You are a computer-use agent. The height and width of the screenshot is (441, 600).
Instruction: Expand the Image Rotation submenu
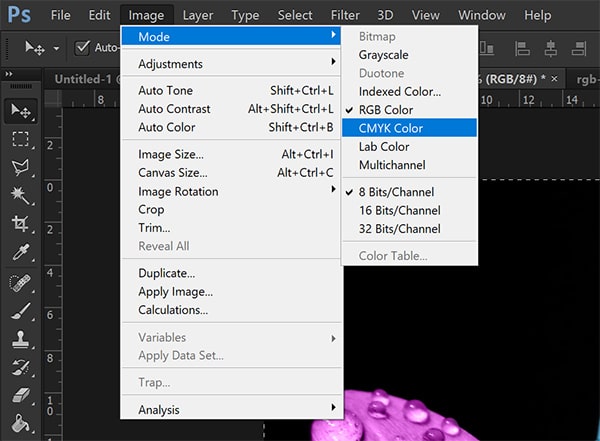click(x=231, y=191)
